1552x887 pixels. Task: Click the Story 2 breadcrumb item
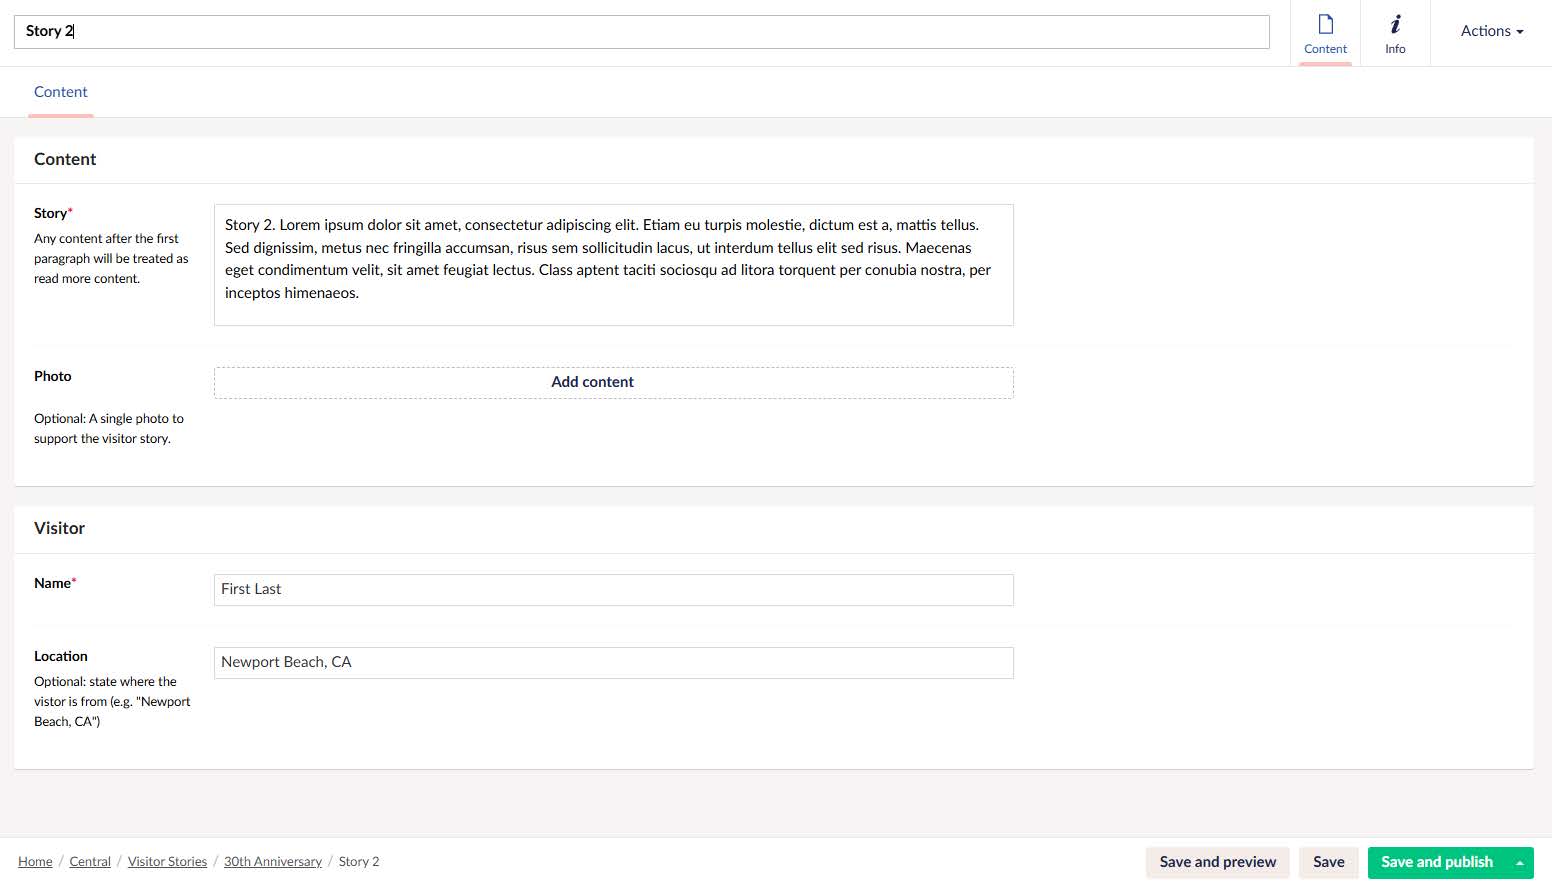(358, 862)
